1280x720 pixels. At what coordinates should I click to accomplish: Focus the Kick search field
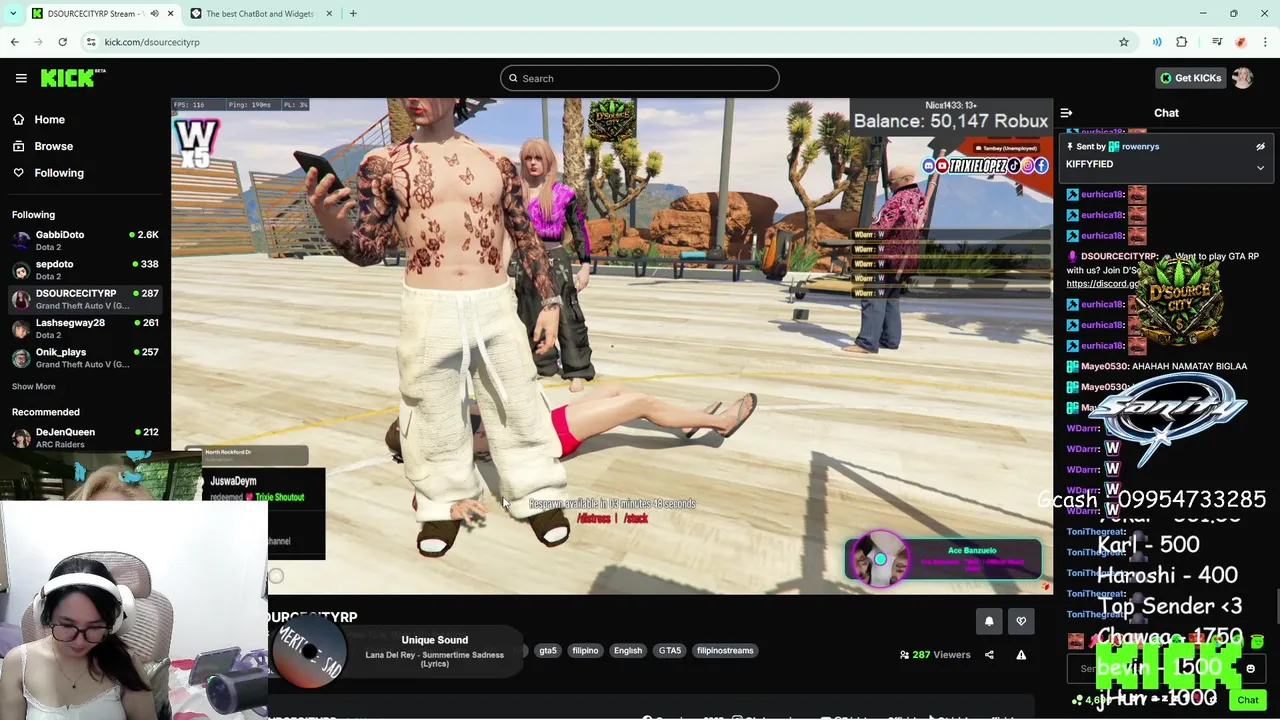[x=640, y=78]
